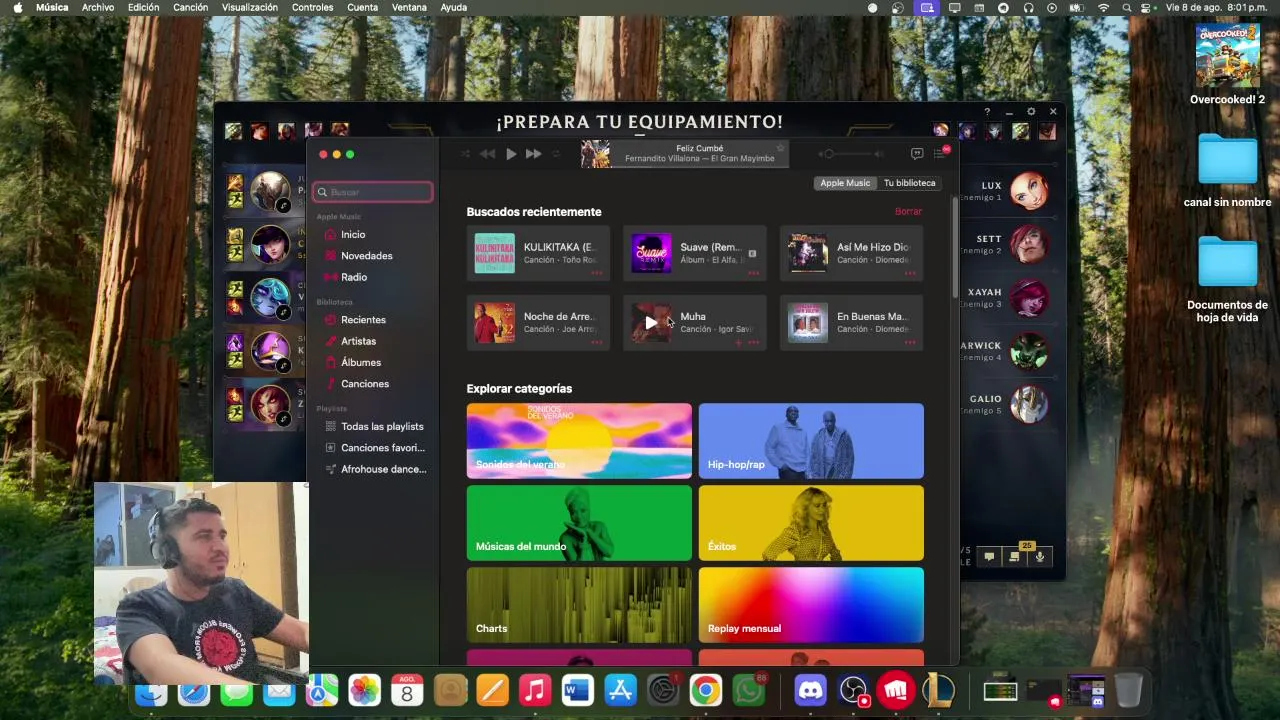1280x720 pixels.
Task: Play the Muha song via play overlay
Action: 651,323
